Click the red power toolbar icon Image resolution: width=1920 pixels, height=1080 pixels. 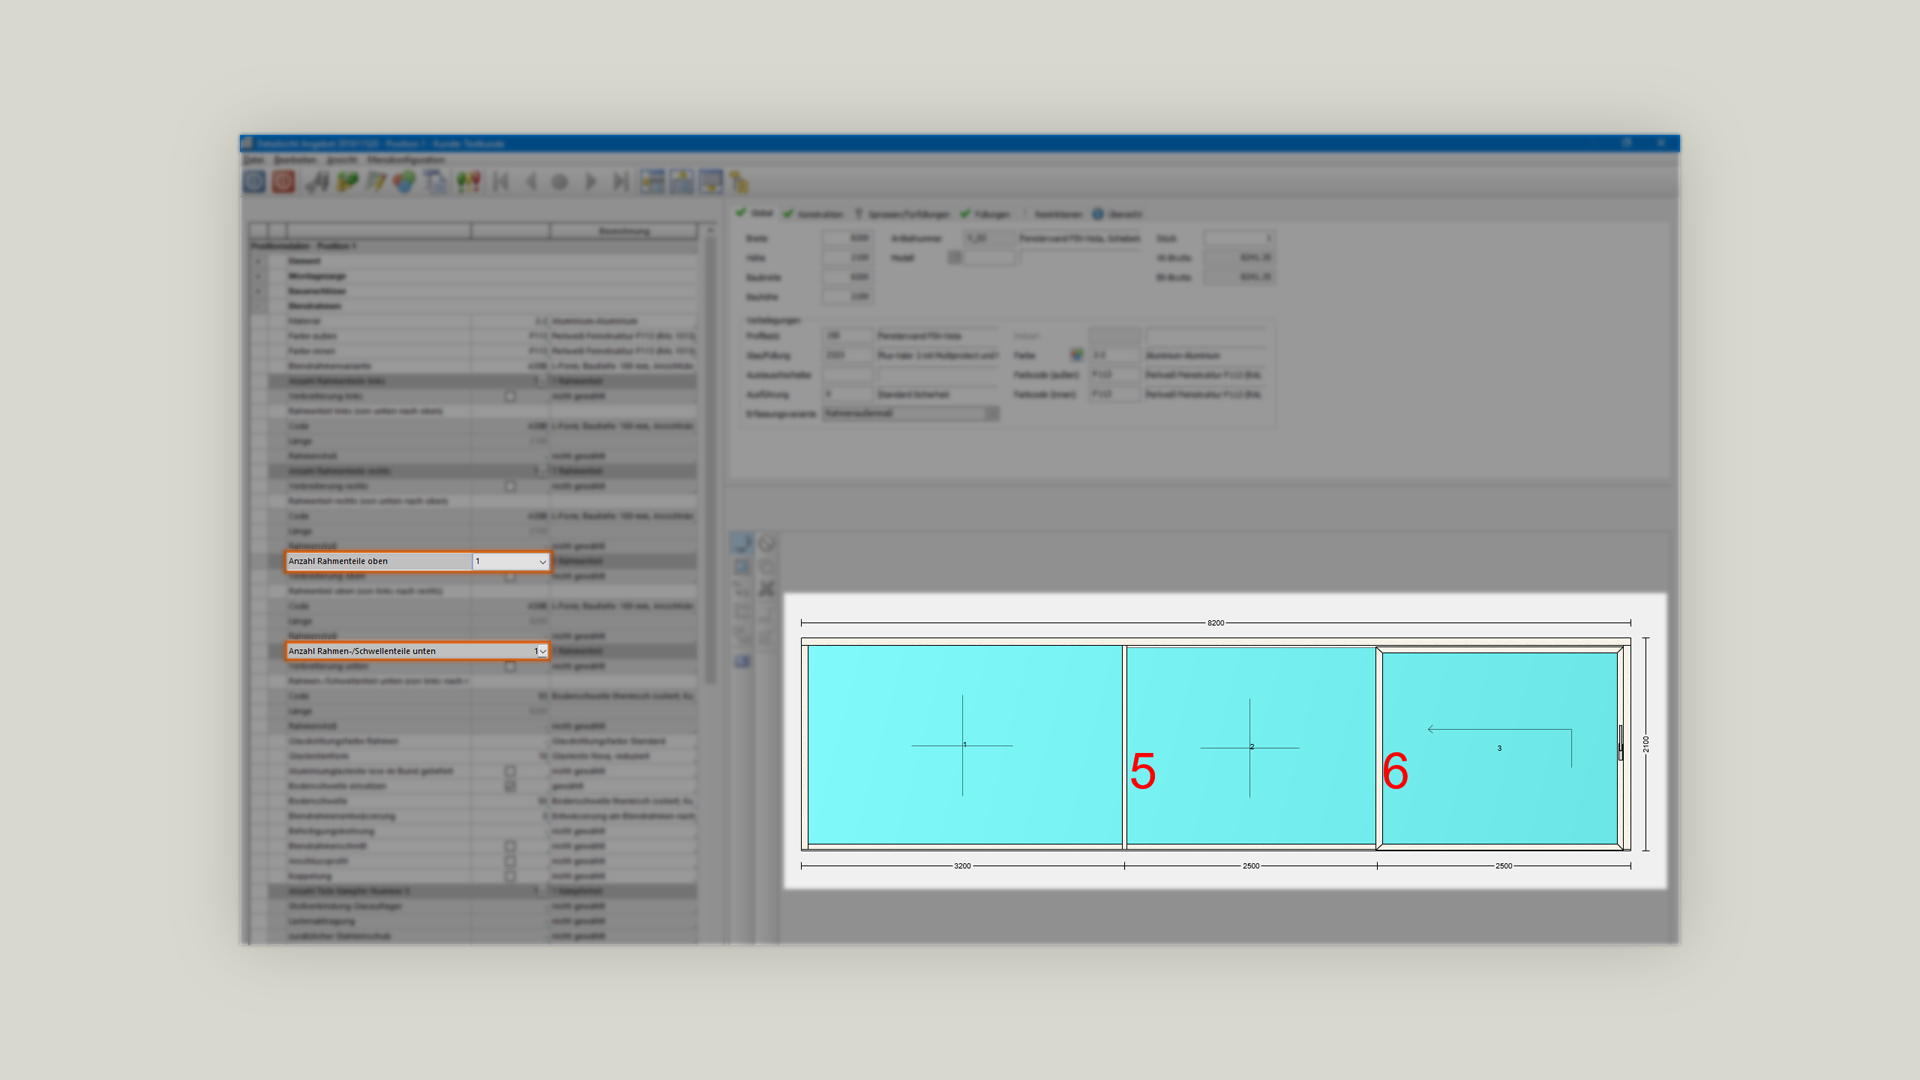284,181
